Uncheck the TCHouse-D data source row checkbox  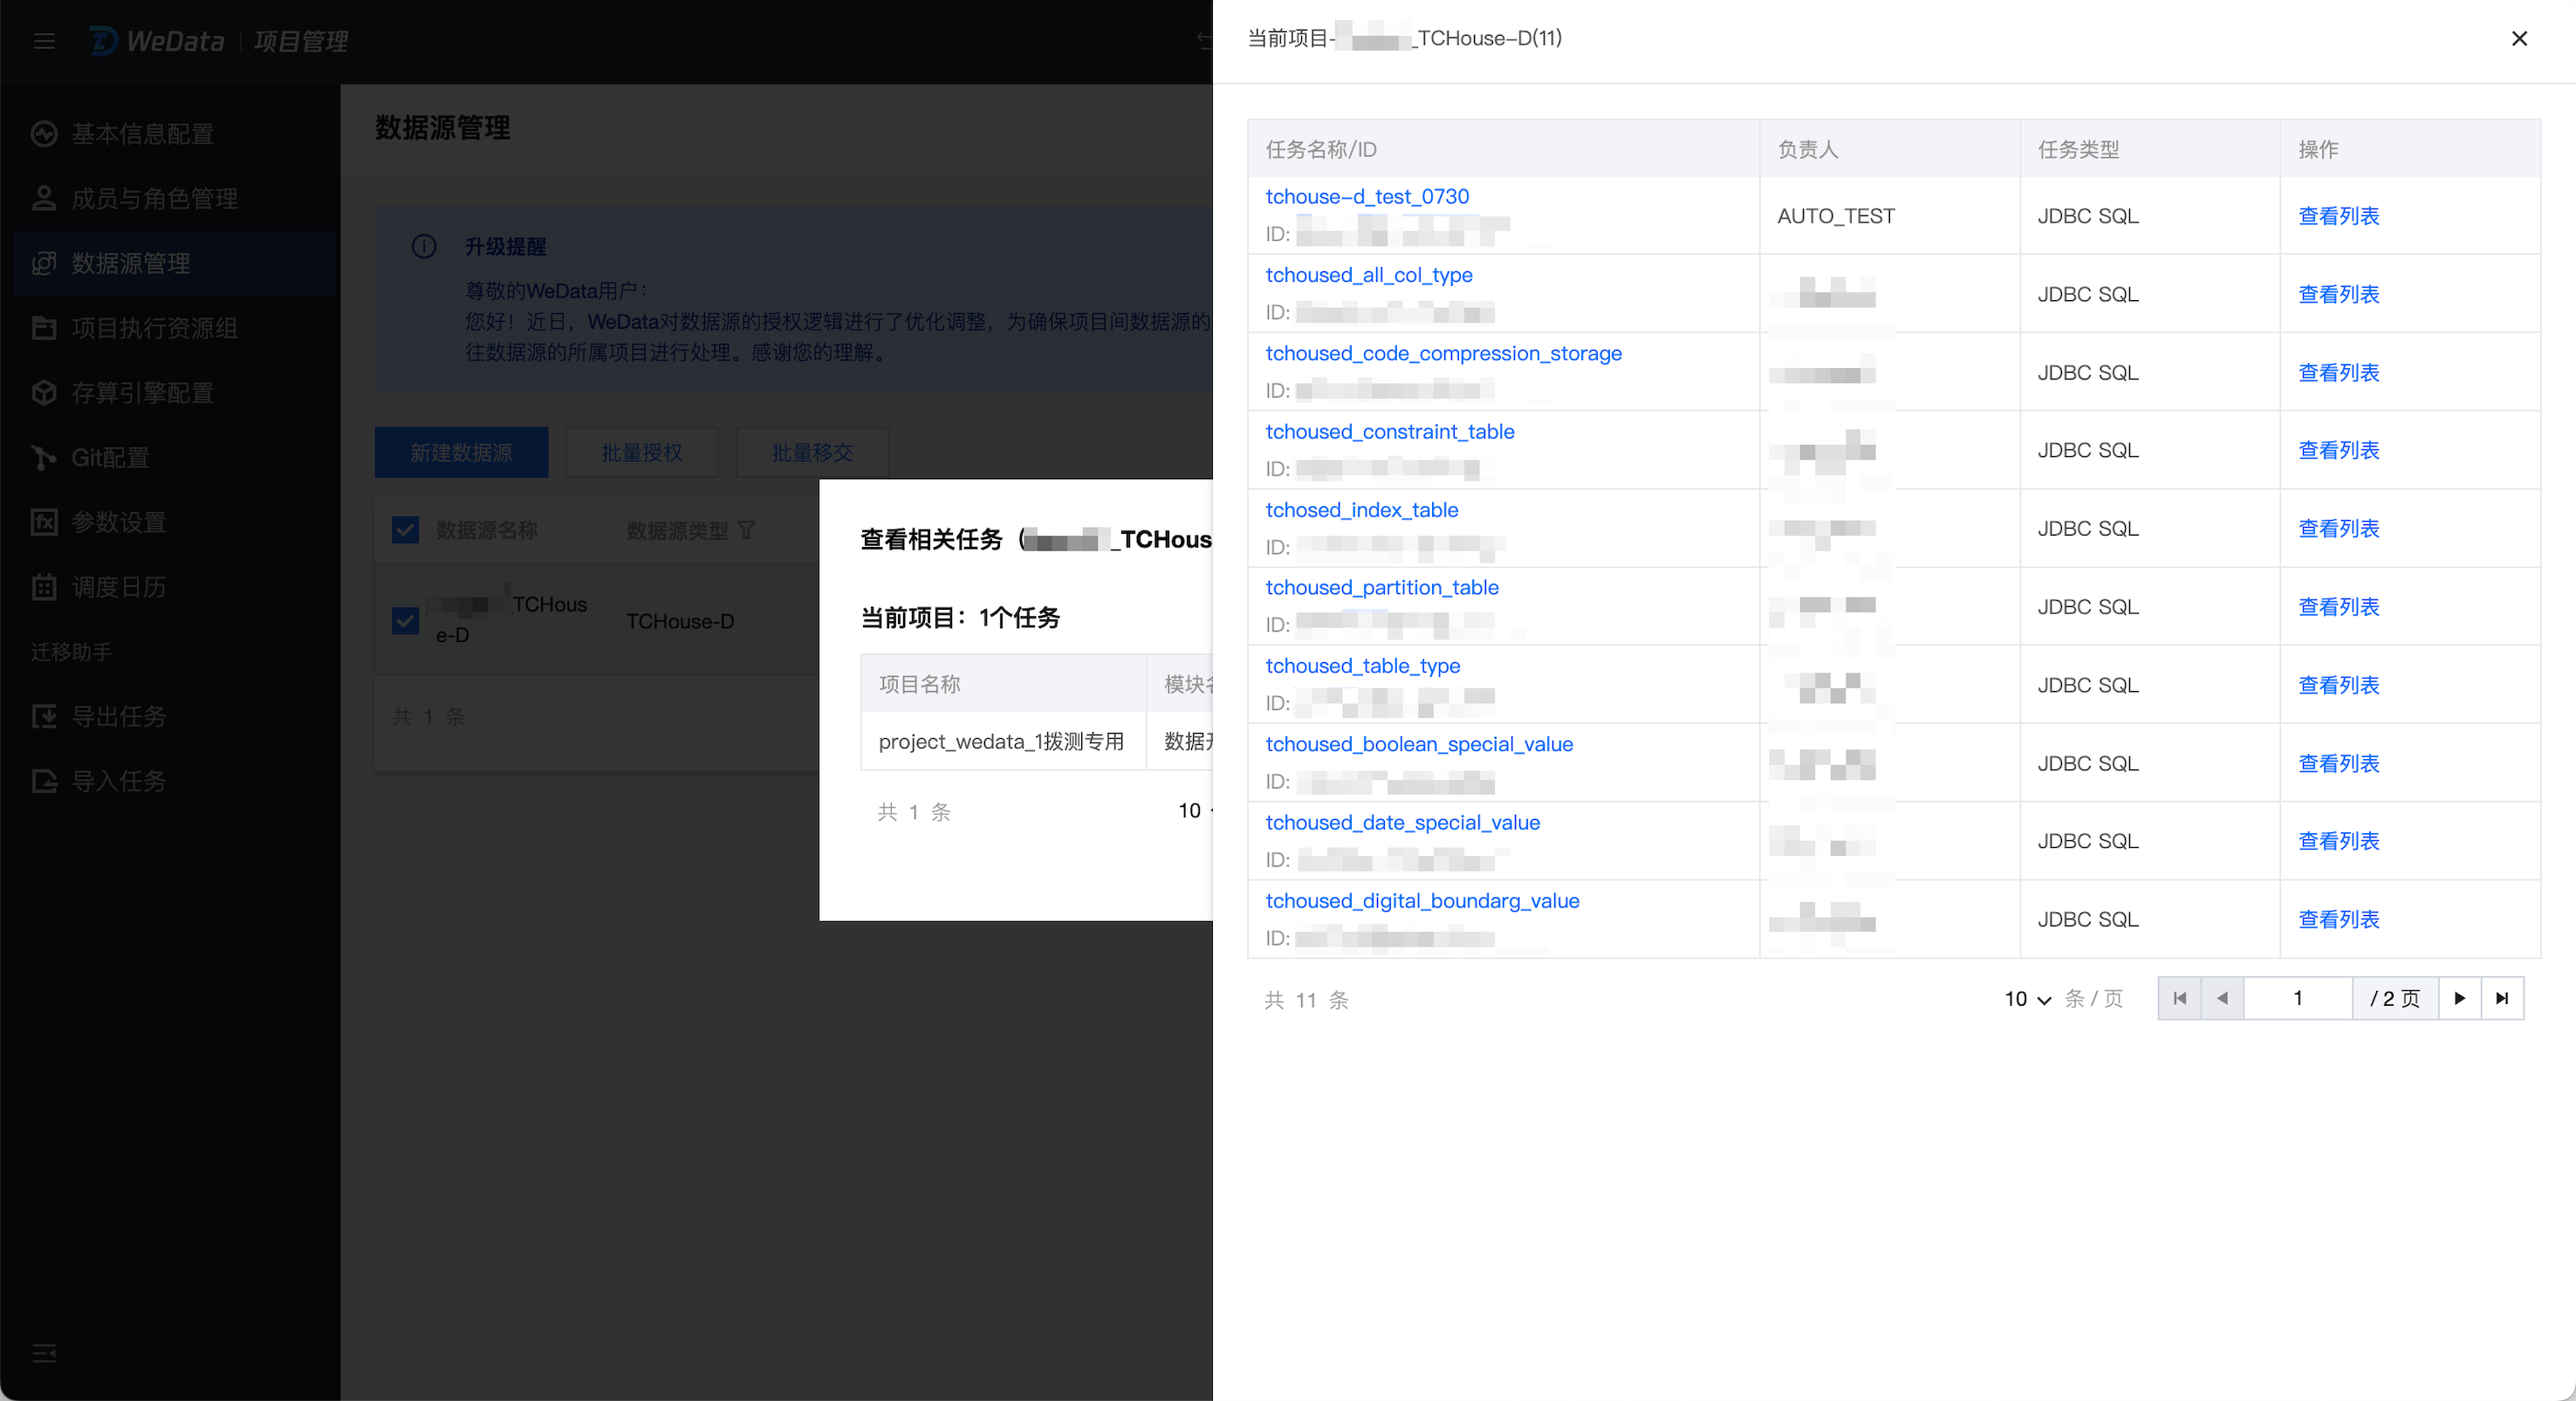pyautogui.click(x=405, y=621)
